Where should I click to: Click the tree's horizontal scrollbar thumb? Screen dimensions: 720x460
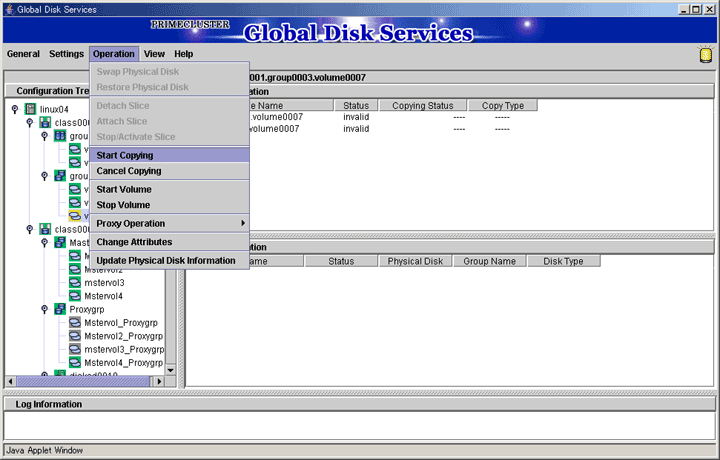[84, 381]
